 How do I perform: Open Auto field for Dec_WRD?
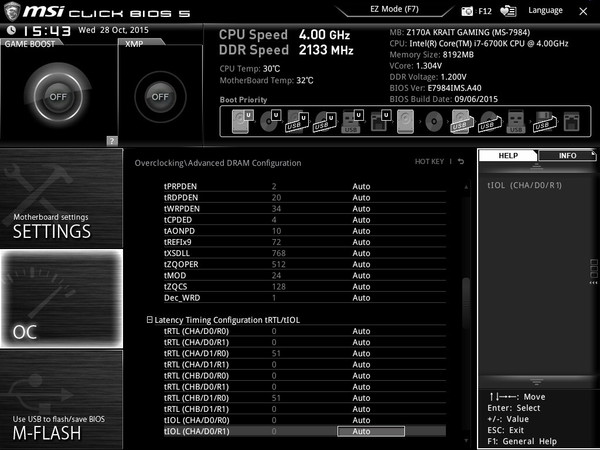tap(361, 298)
